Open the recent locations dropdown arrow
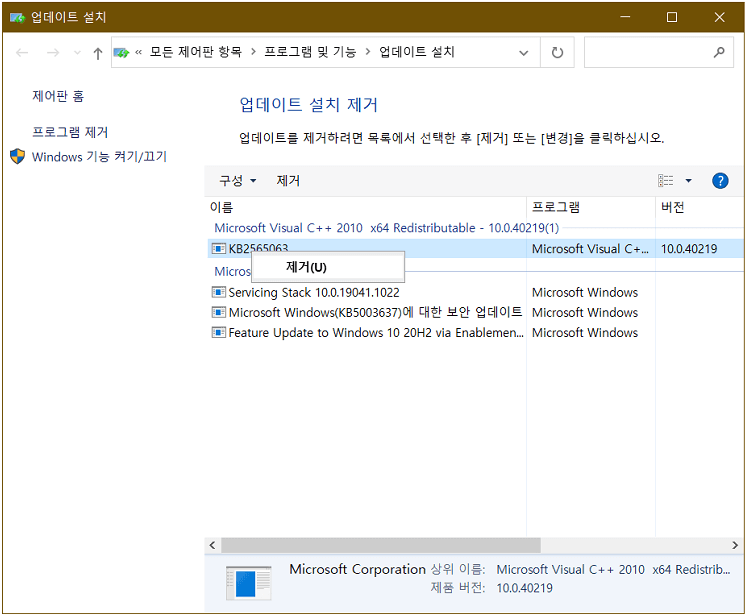 (77, 53)
